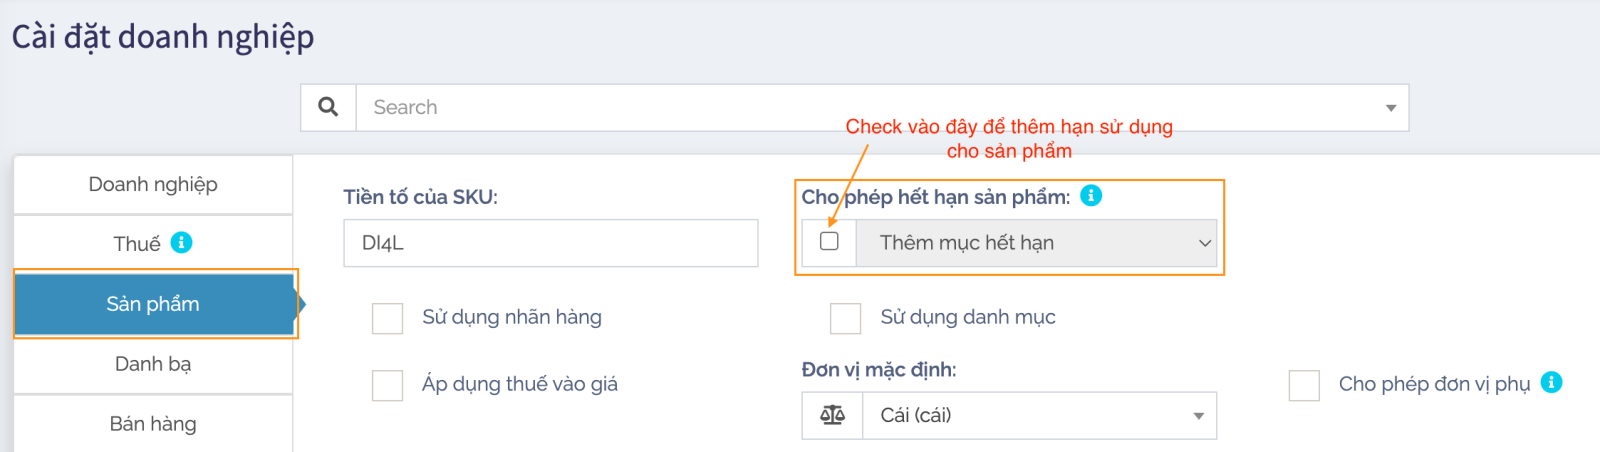Focus the Search settings text box
The width and height of the screenshot is (1600, 452).
(x=860, y=107)
